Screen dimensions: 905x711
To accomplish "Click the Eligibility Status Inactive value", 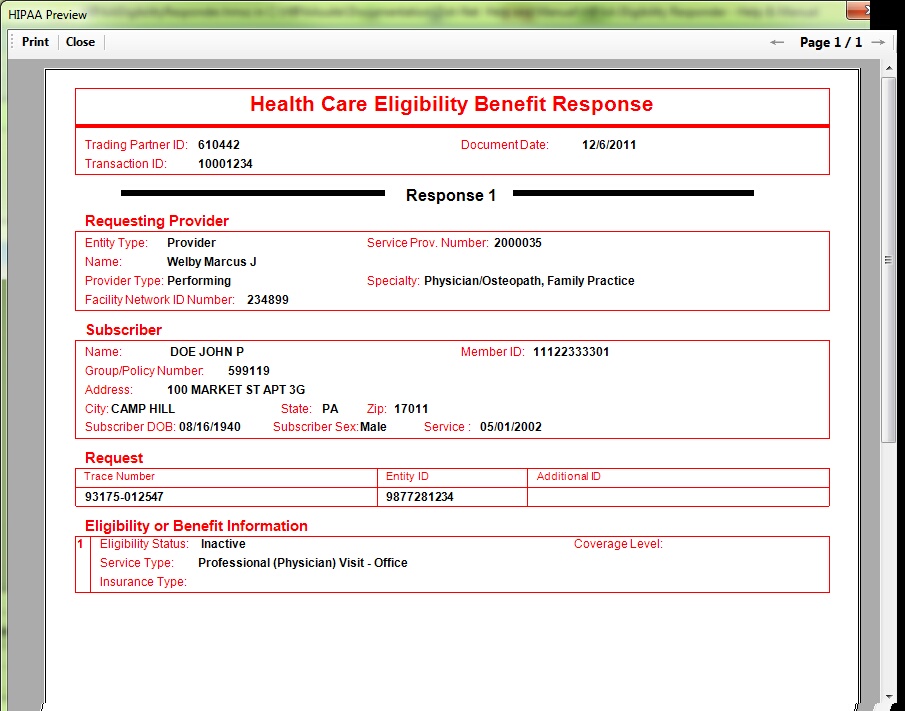I will click(223, 543).
